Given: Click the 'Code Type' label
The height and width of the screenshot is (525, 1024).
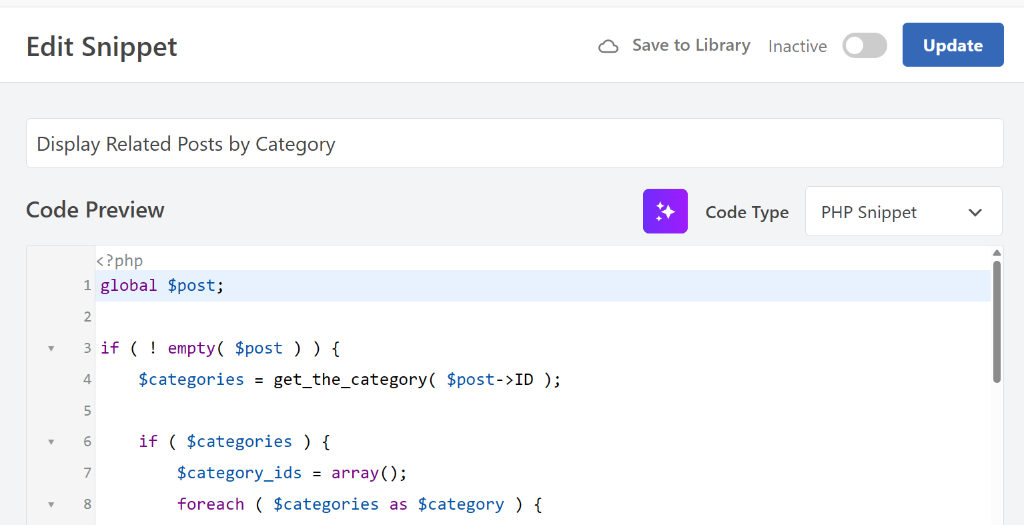Looking at the screenshot, I should [747, 212].
